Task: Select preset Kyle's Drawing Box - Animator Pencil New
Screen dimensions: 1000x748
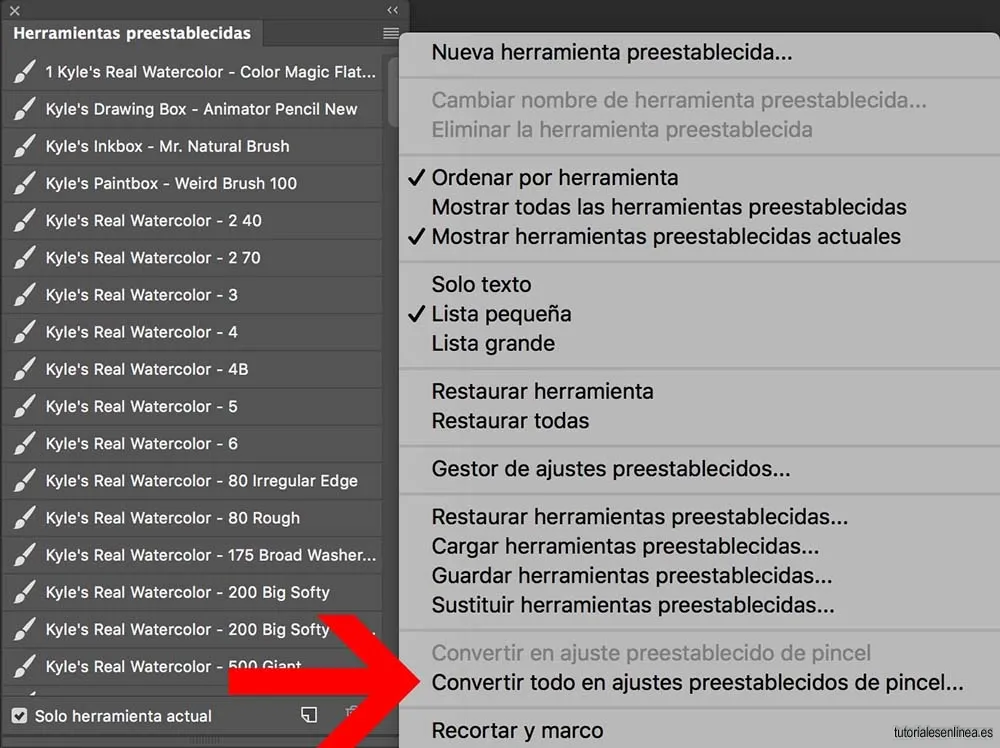Action: tap(193, 109)
